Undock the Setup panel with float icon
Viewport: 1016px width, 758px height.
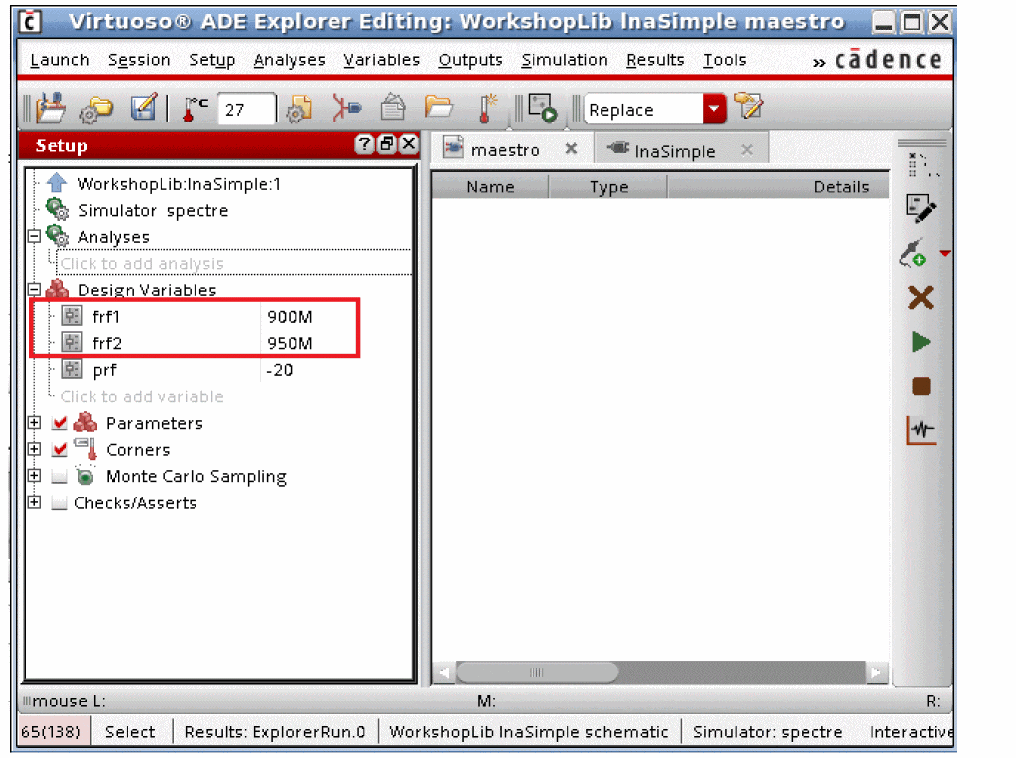tap(387, 144)
